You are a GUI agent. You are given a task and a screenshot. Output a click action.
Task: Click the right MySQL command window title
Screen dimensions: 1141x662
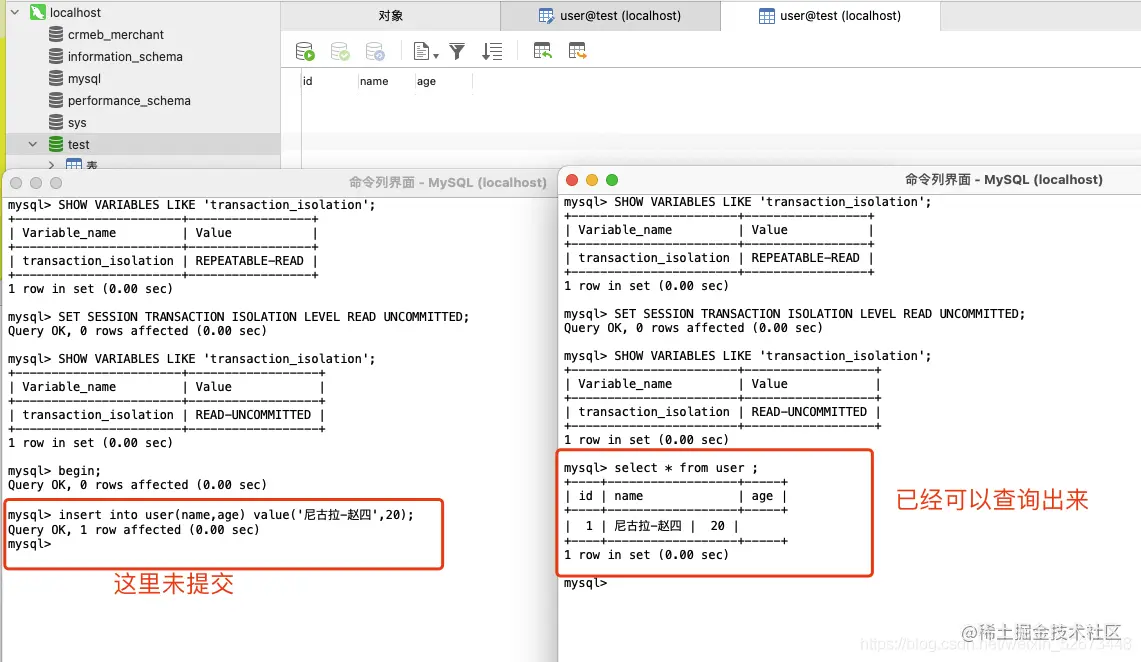[x=1003, y=179]
